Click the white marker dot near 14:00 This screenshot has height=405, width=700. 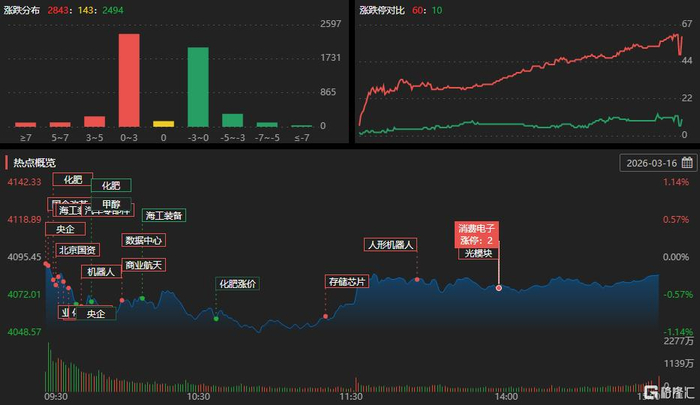click(x=499, y=288)
